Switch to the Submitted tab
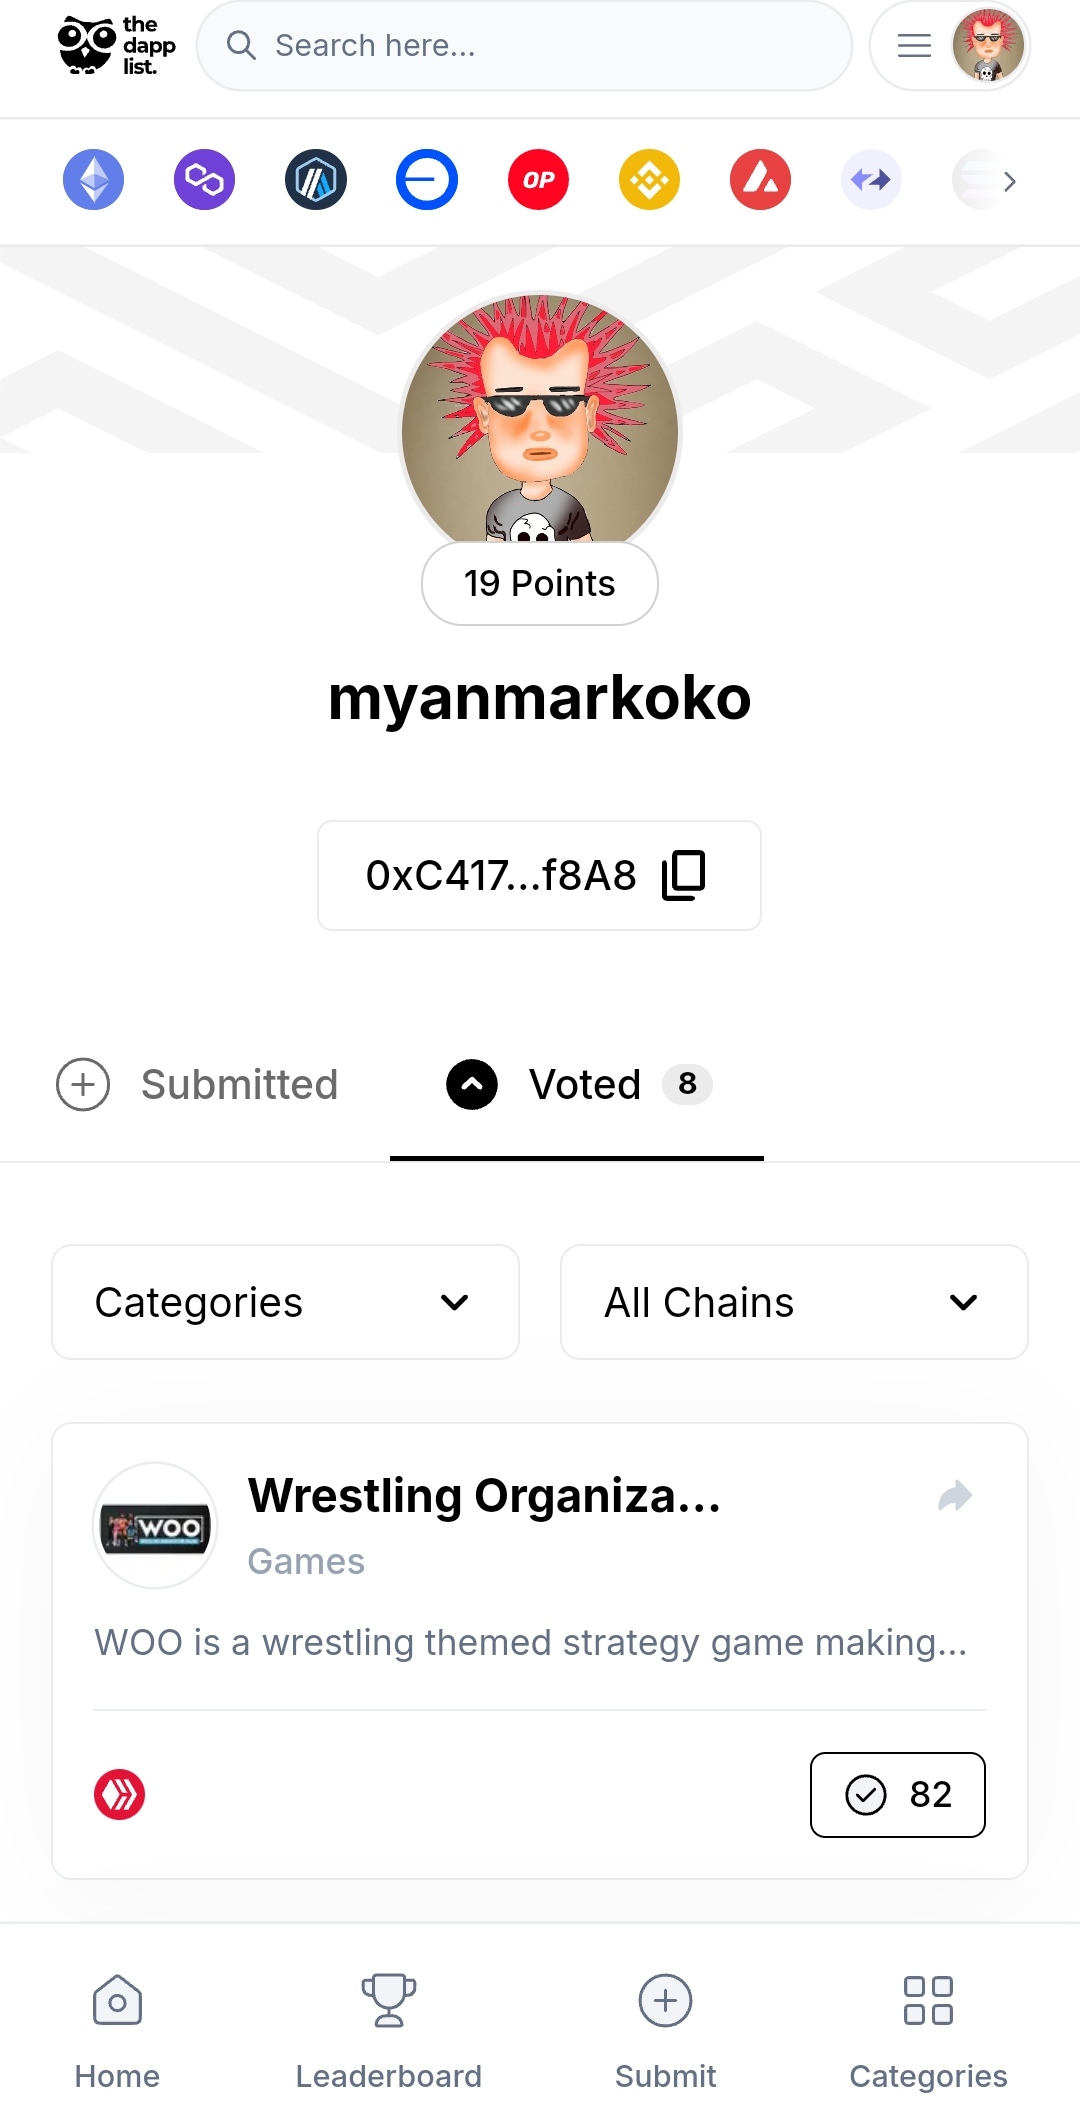The height and width of the screenshot is (2126, 1080). click(x=197, y=1085)
